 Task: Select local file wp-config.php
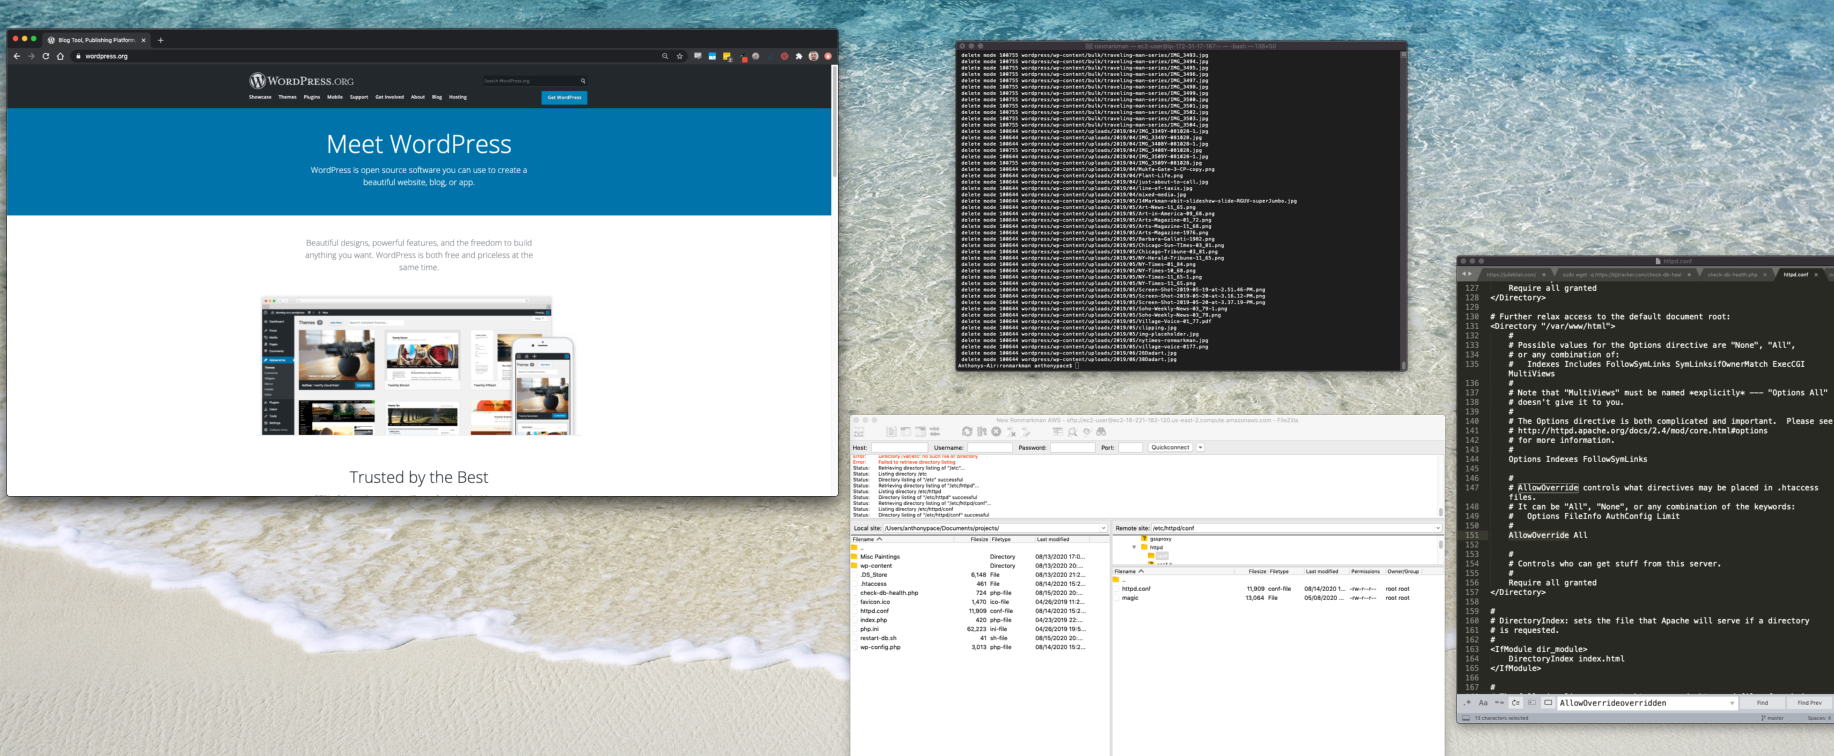[x=880, y=647]
